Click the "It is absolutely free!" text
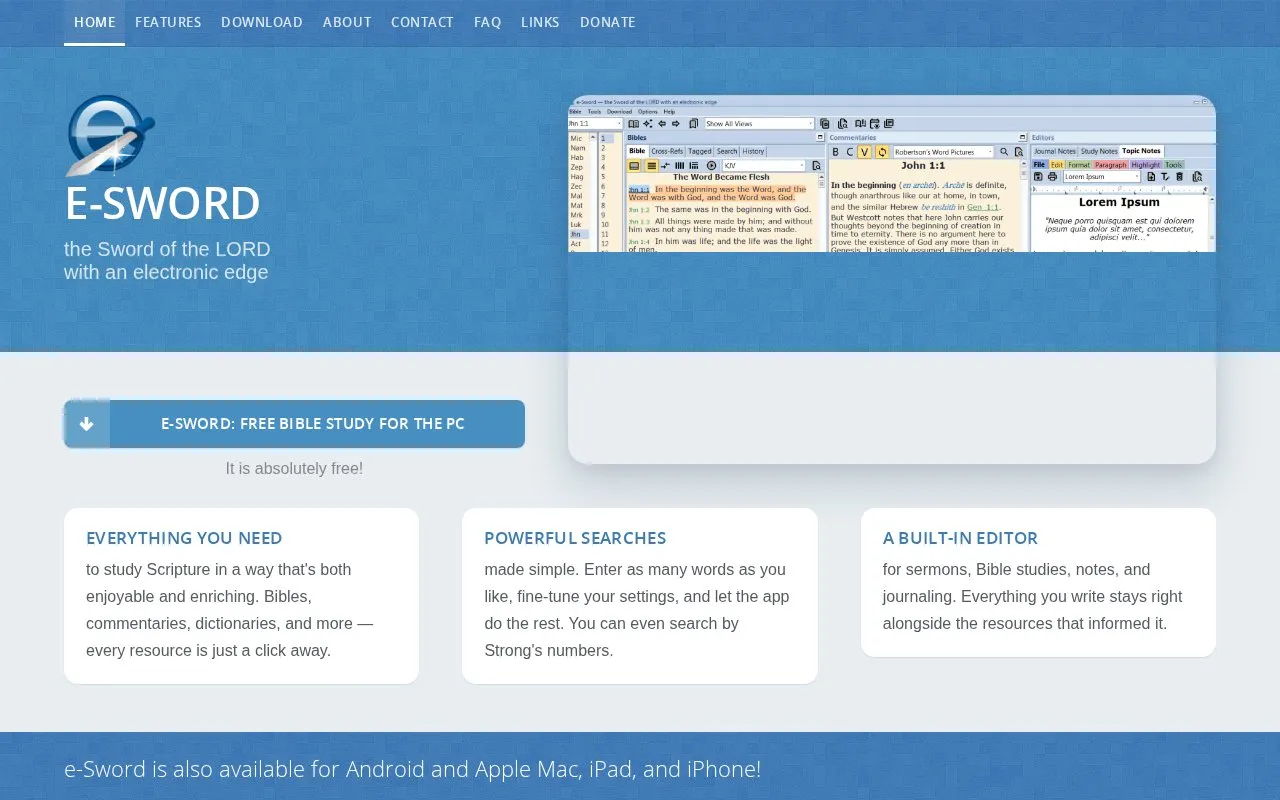 point(294,468)
